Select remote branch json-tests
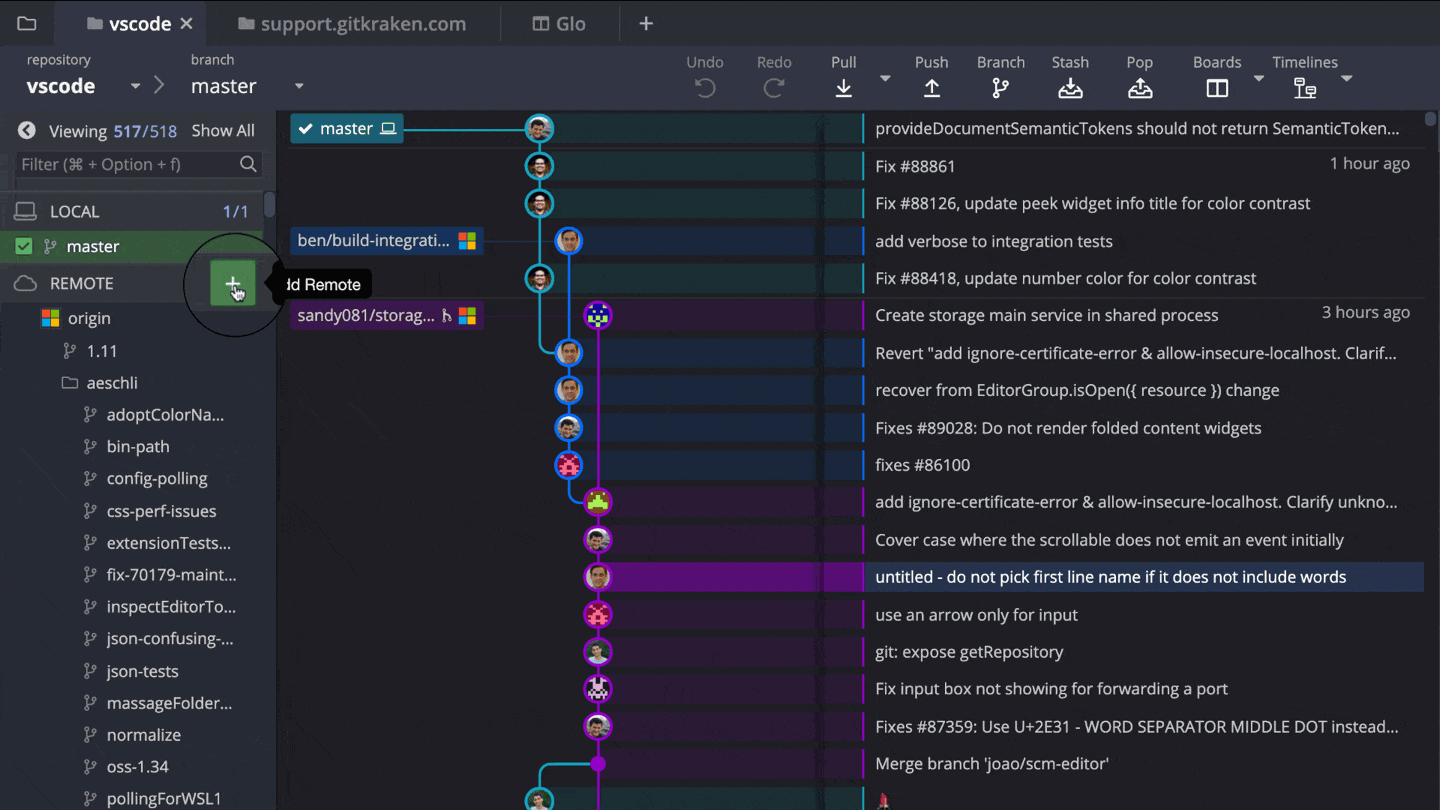 142,671
